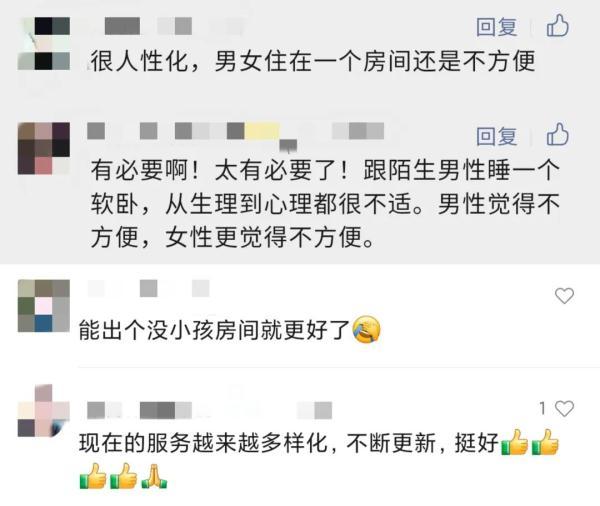Open avatar of 现在的服务 commenter
The image size is (600, 506).
tap(44, 411)
